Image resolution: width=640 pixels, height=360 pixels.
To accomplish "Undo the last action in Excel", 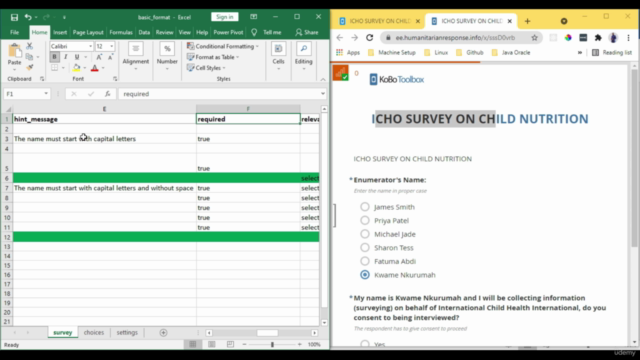I will click(28, 17).
